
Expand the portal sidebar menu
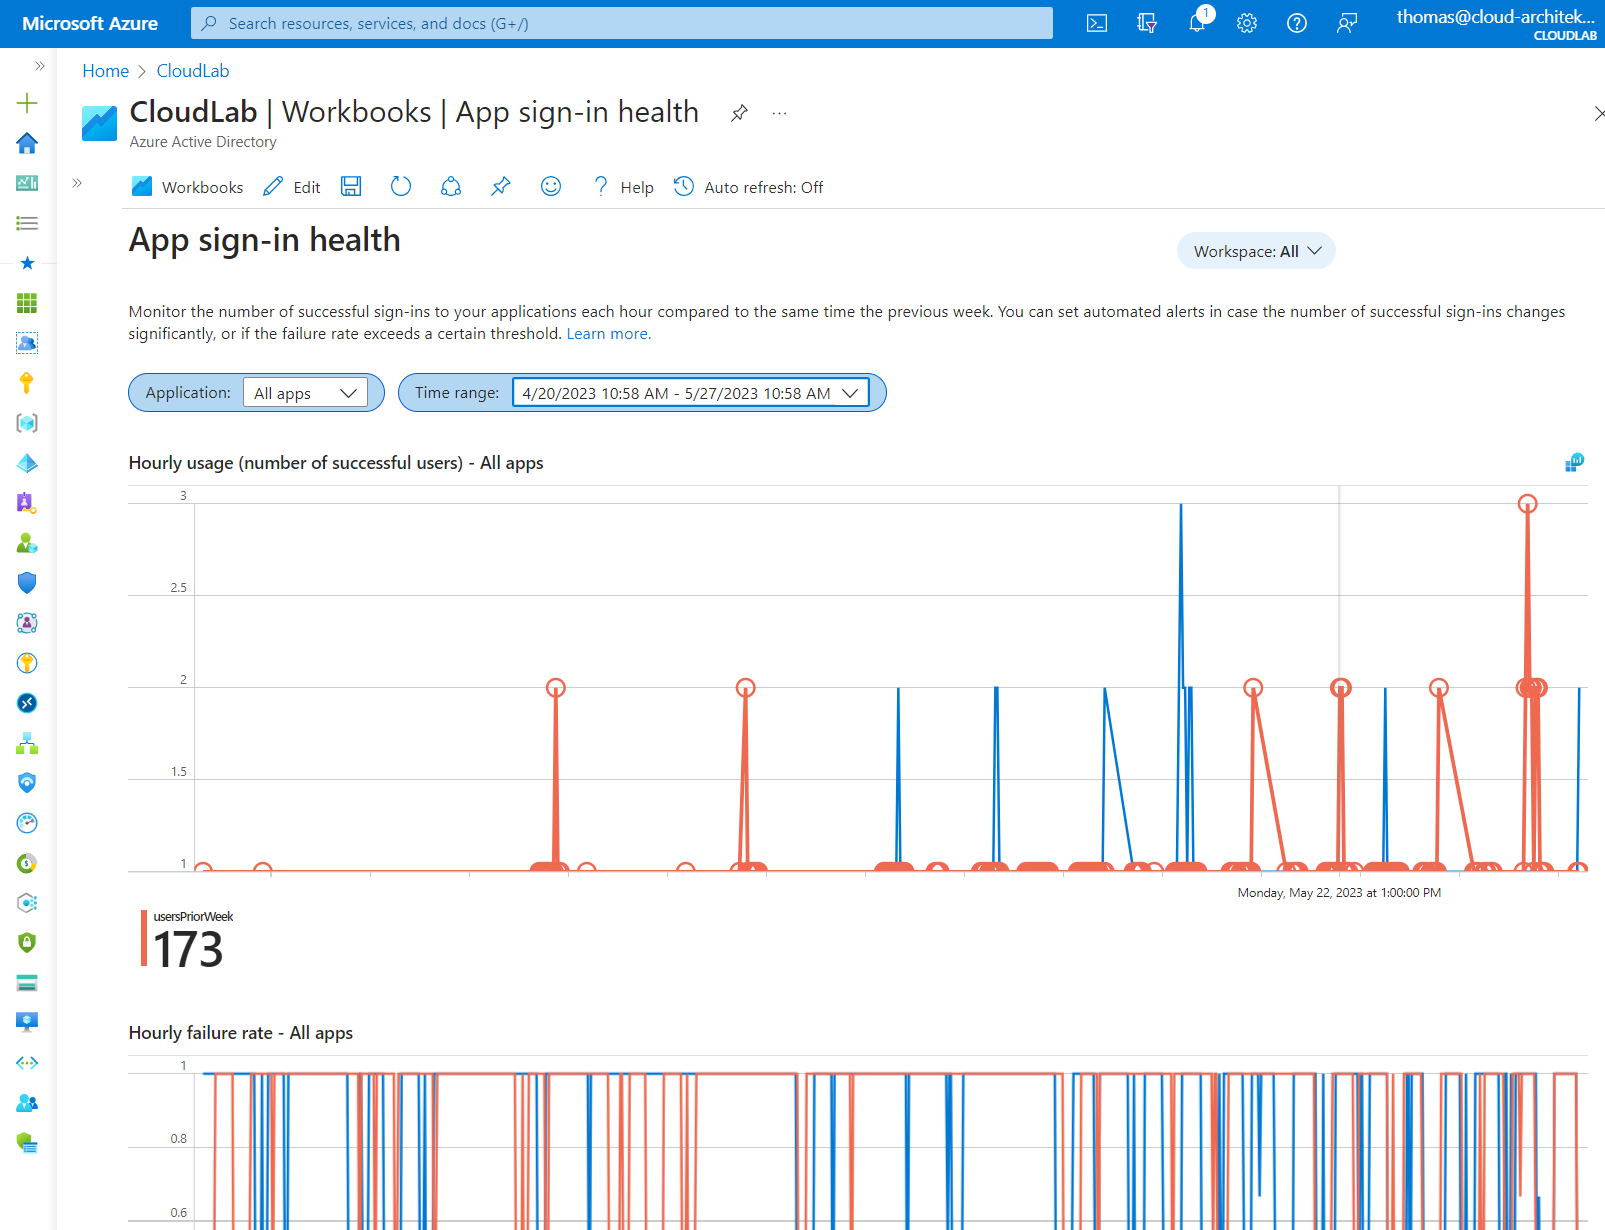40,66
